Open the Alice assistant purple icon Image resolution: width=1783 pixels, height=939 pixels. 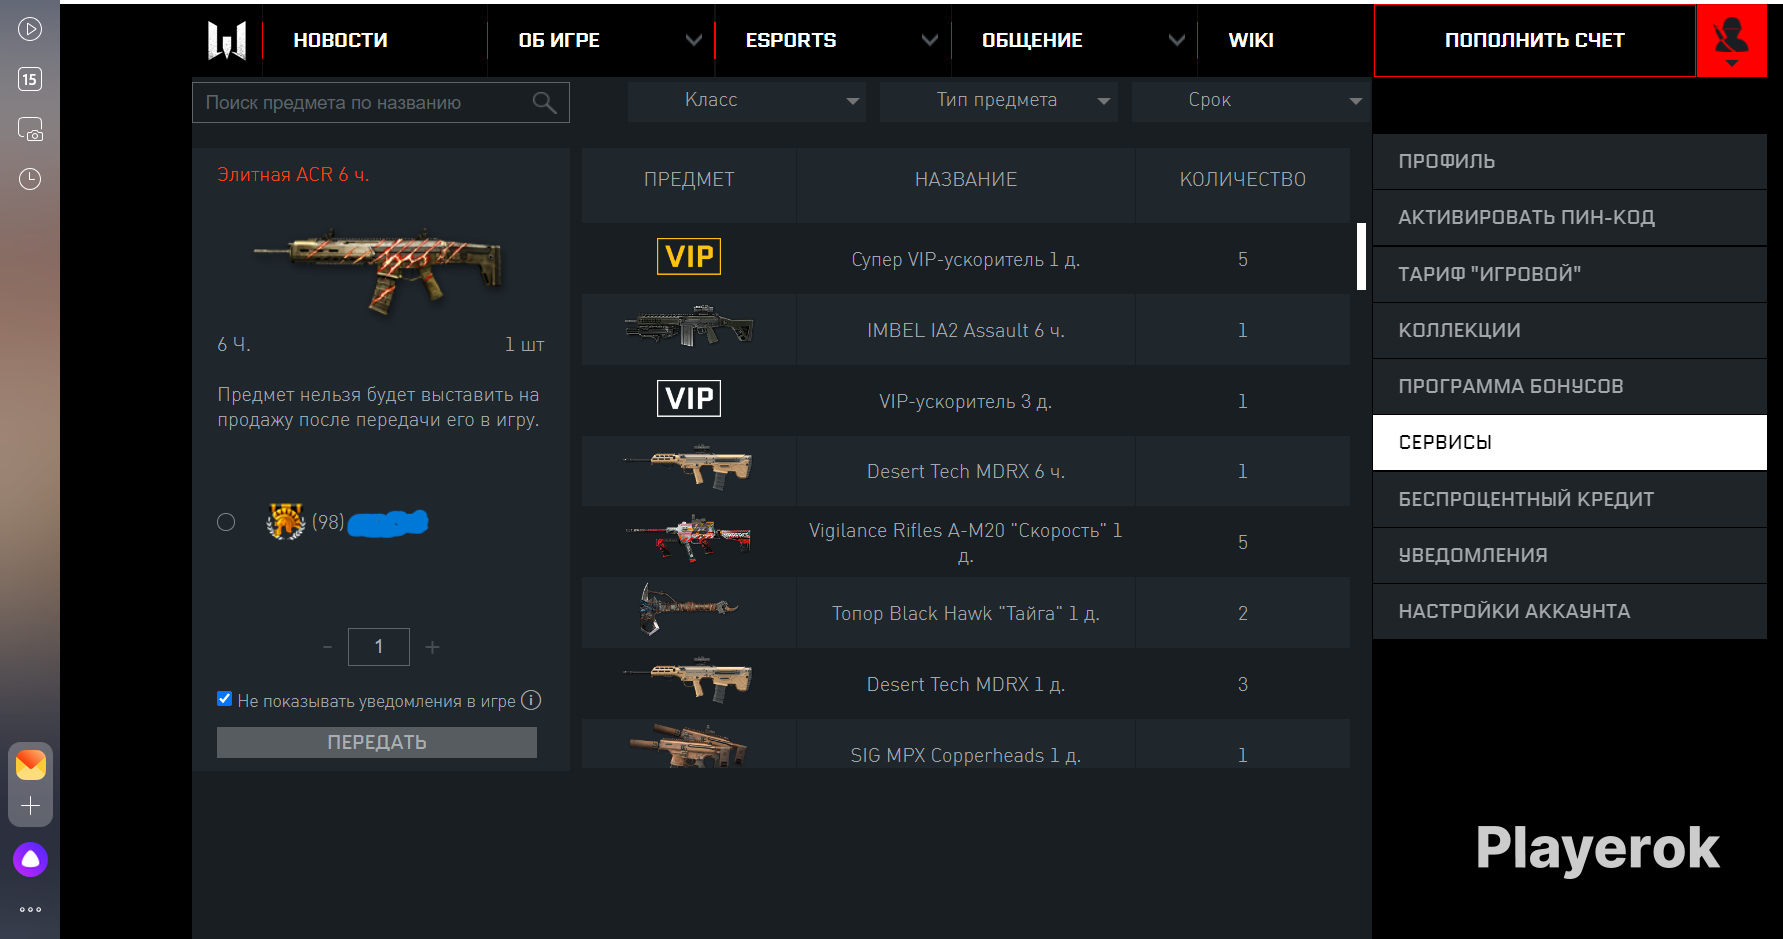30,859
